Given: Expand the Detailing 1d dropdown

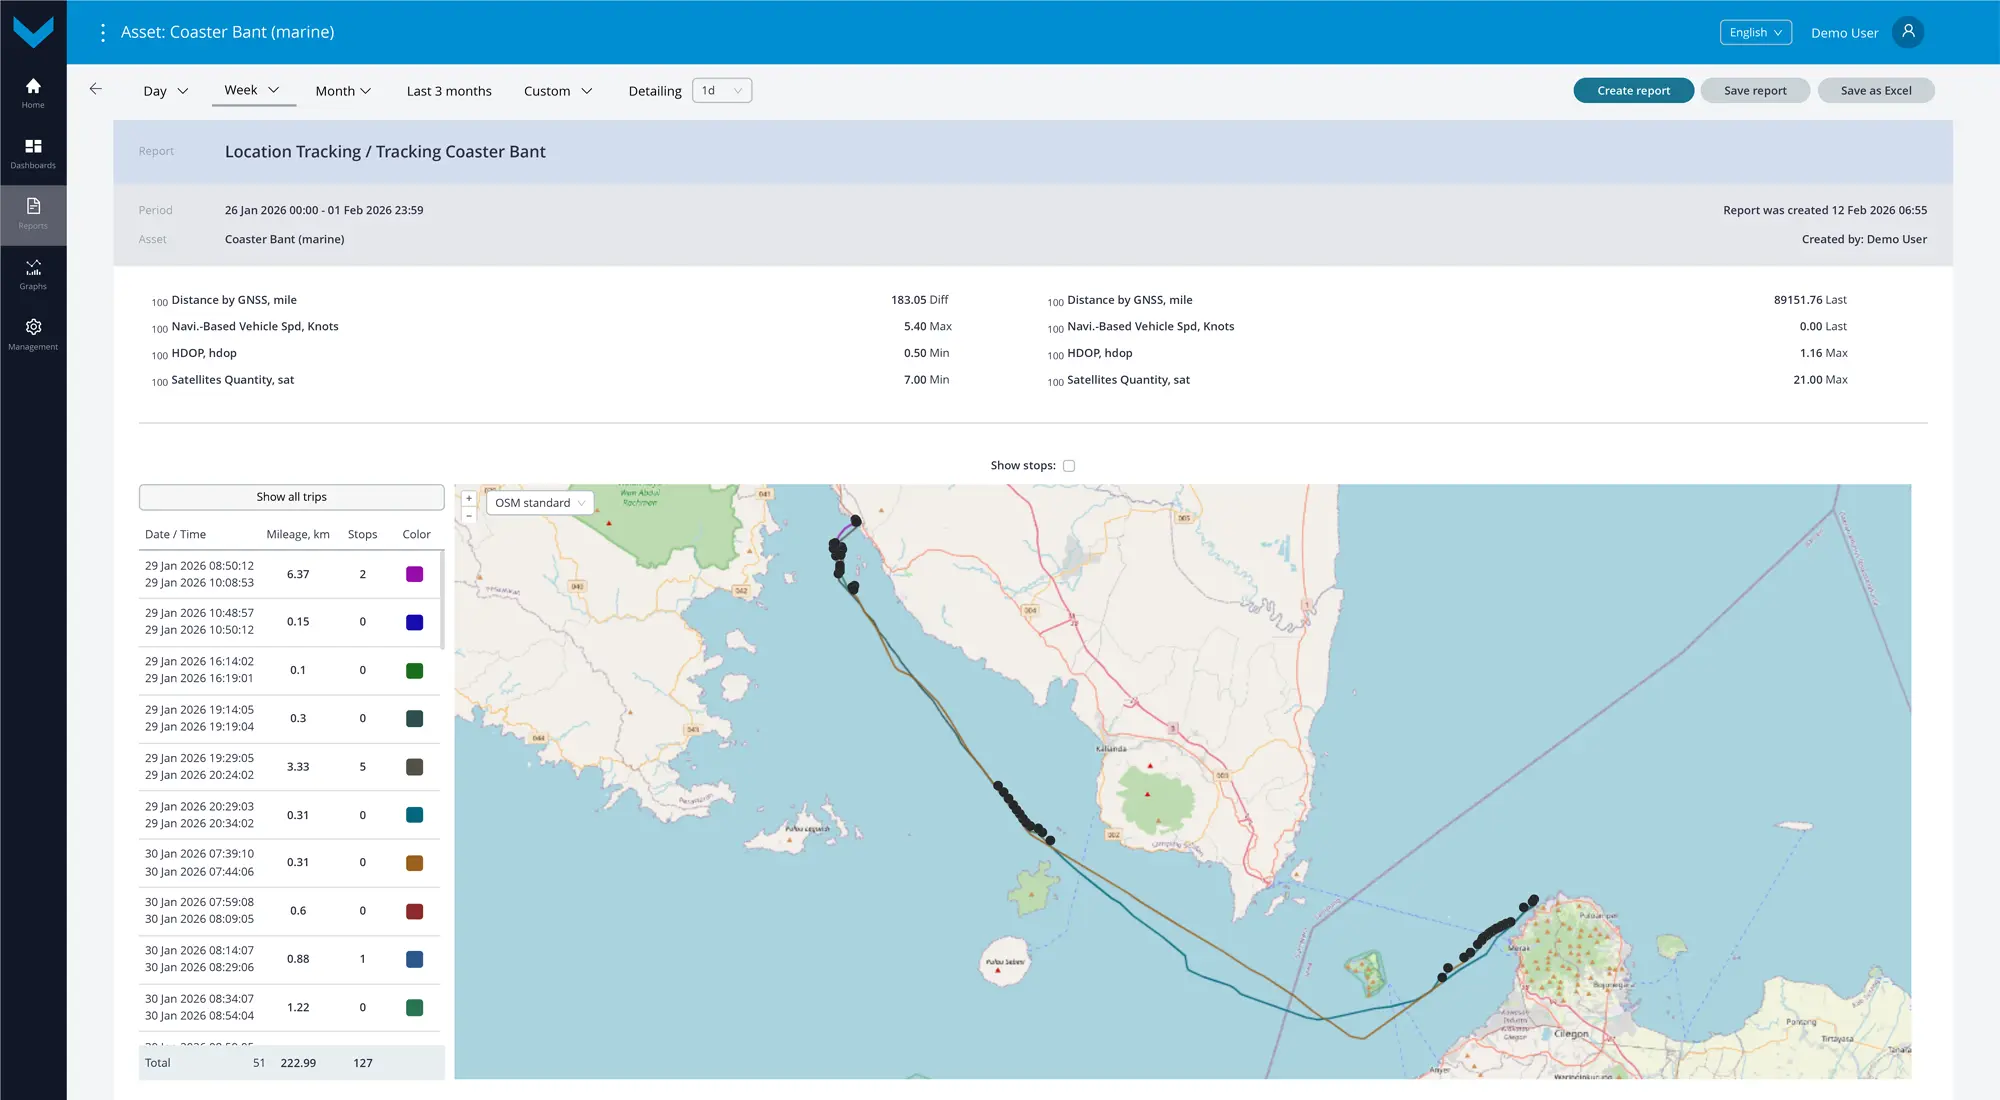Looking at the screenshot, I should pos(722,91).
